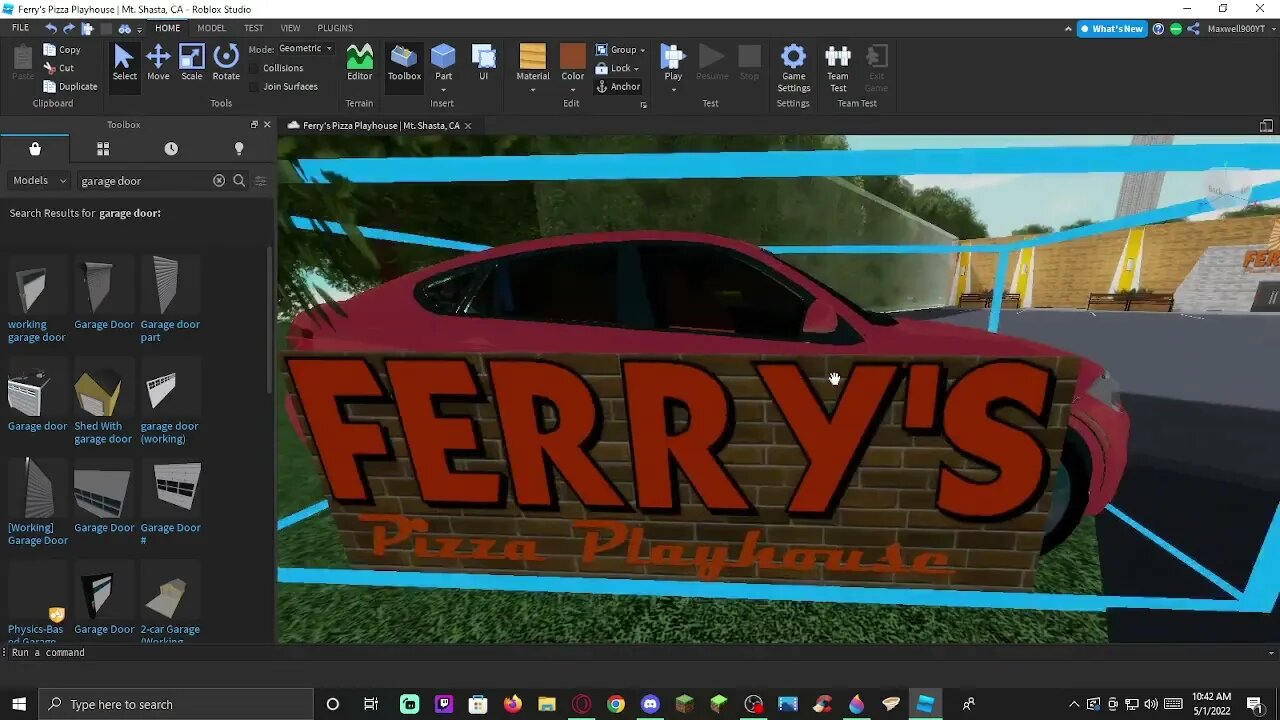Toggle Anchor on selected part
The height and width of the screenshot is (720, 1280).
click(x=618, y=87)
